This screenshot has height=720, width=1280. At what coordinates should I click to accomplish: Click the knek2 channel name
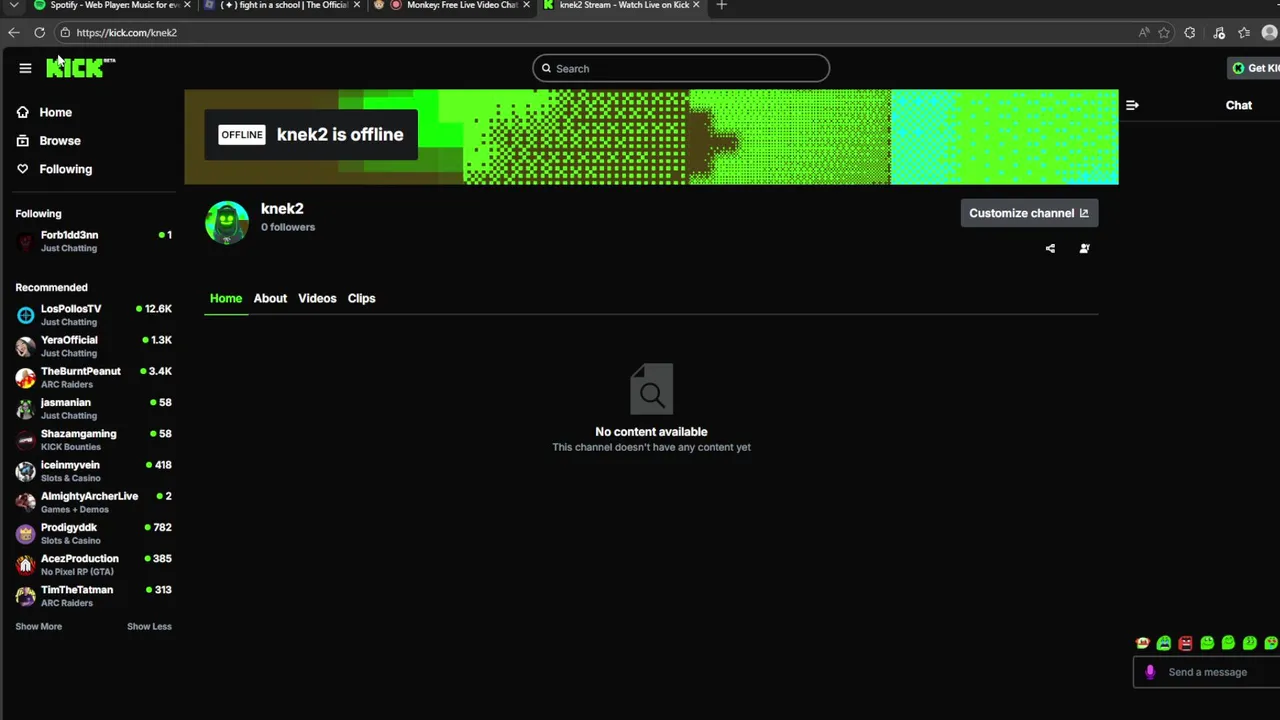click(282, 209)
